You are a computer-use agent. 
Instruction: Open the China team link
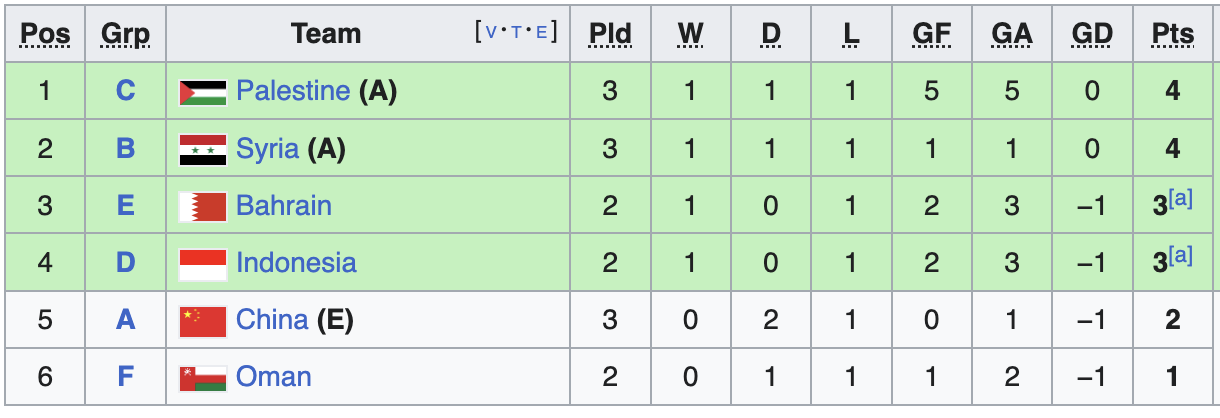coord(272,320)
